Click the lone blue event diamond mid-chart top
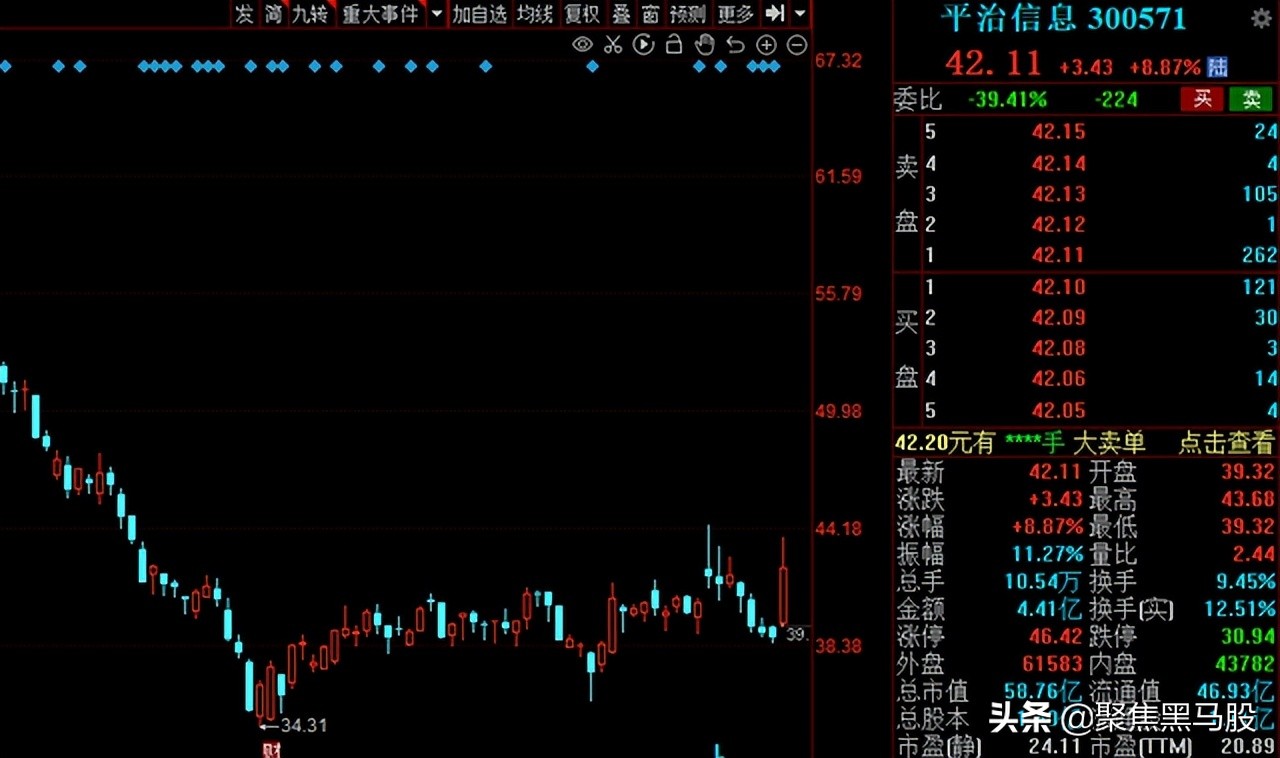1280x758 pixels. point(592,67)
